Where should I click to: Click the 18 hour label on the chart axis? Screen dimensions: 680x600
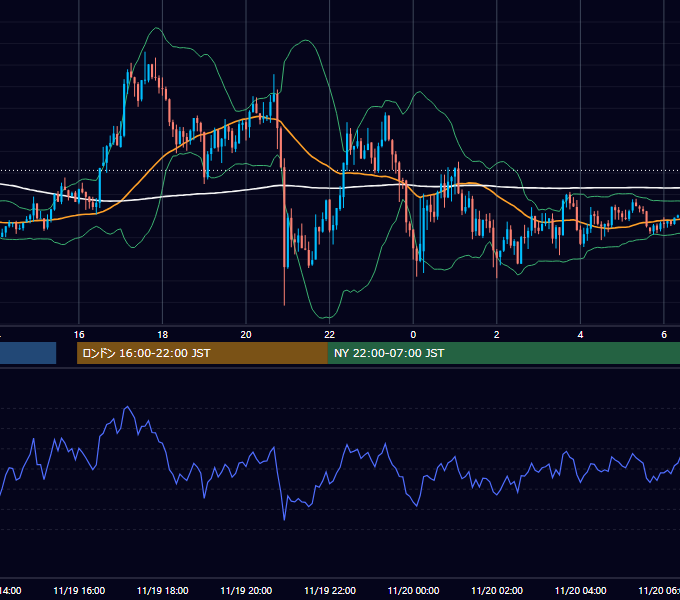(163, 335)
